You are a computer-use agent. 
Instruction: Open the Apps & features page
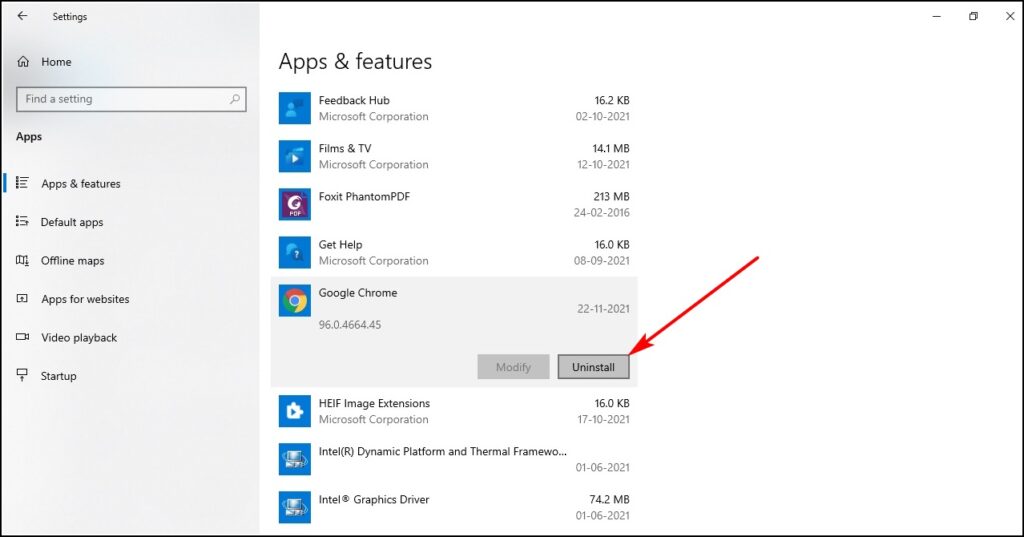click(x=81, y=184)
